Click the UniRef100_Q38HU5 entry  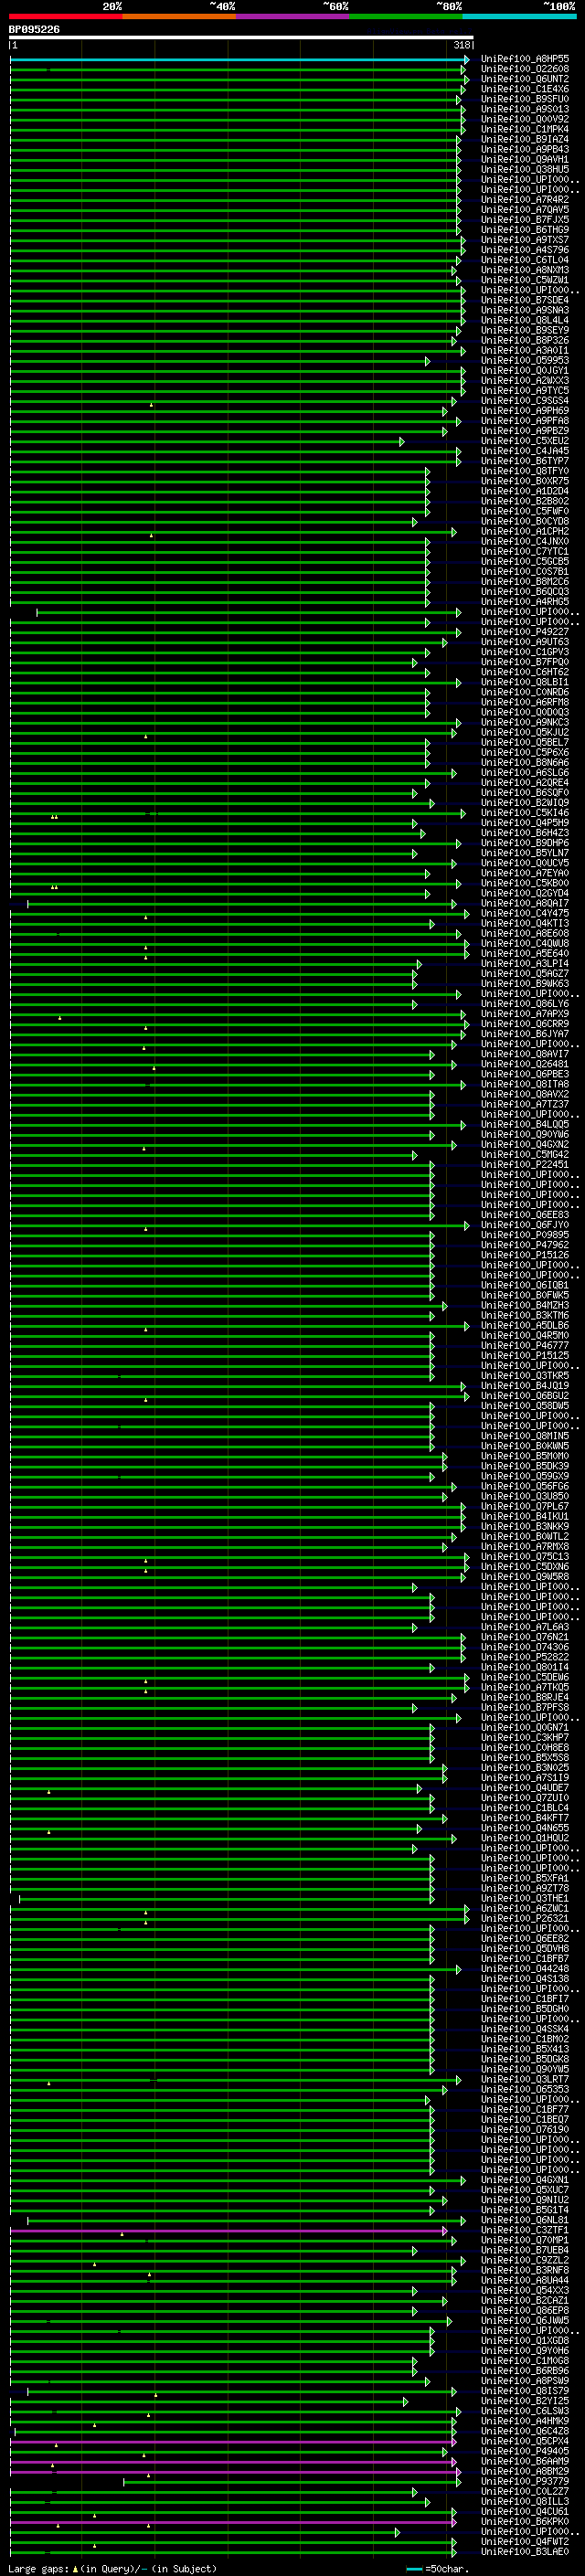525,170
